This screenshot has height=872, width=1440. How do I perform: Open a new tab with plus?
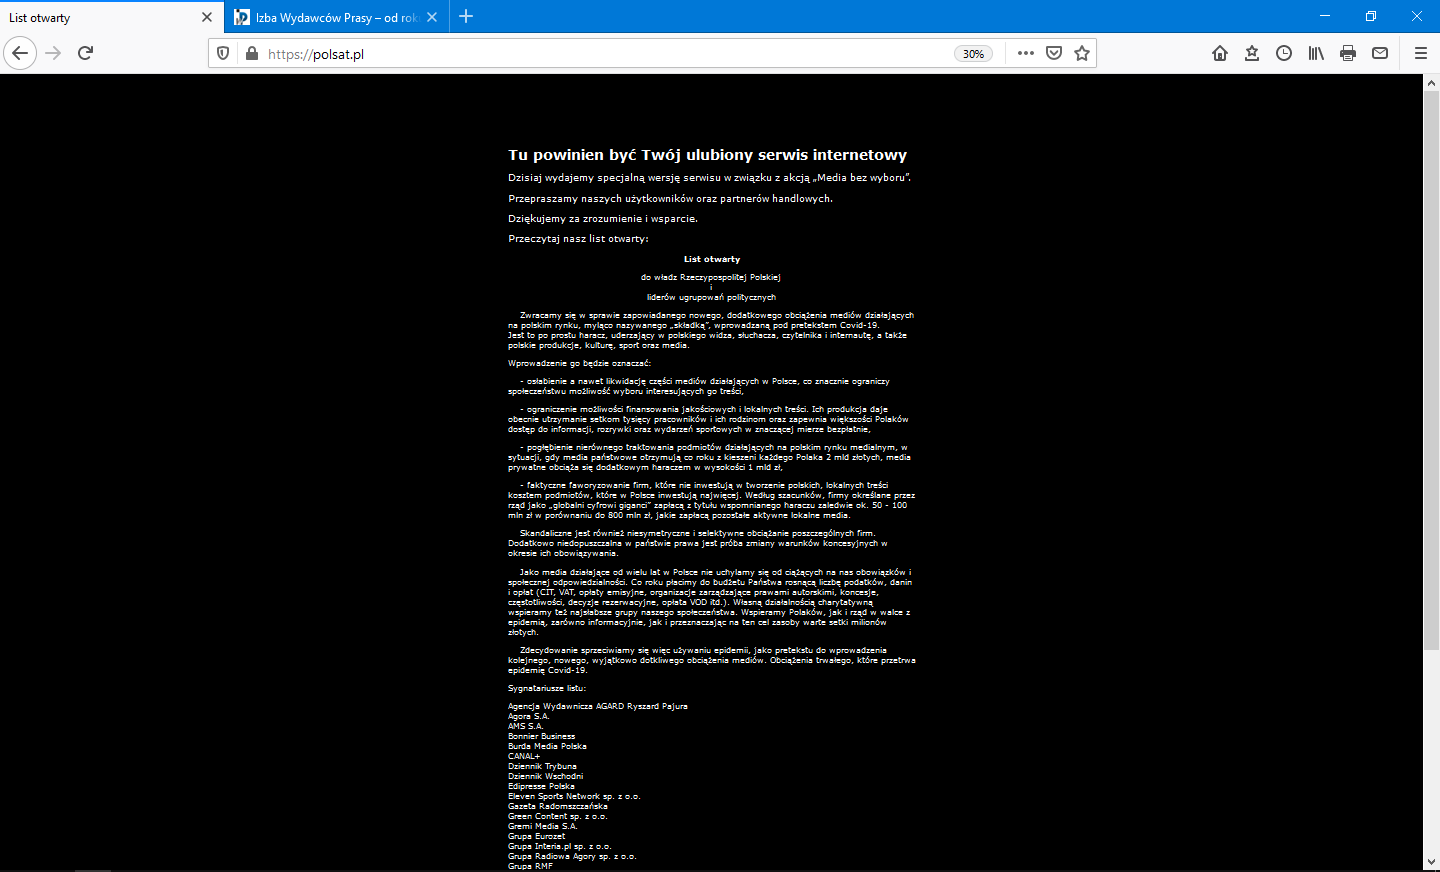[x=466, y=16]
